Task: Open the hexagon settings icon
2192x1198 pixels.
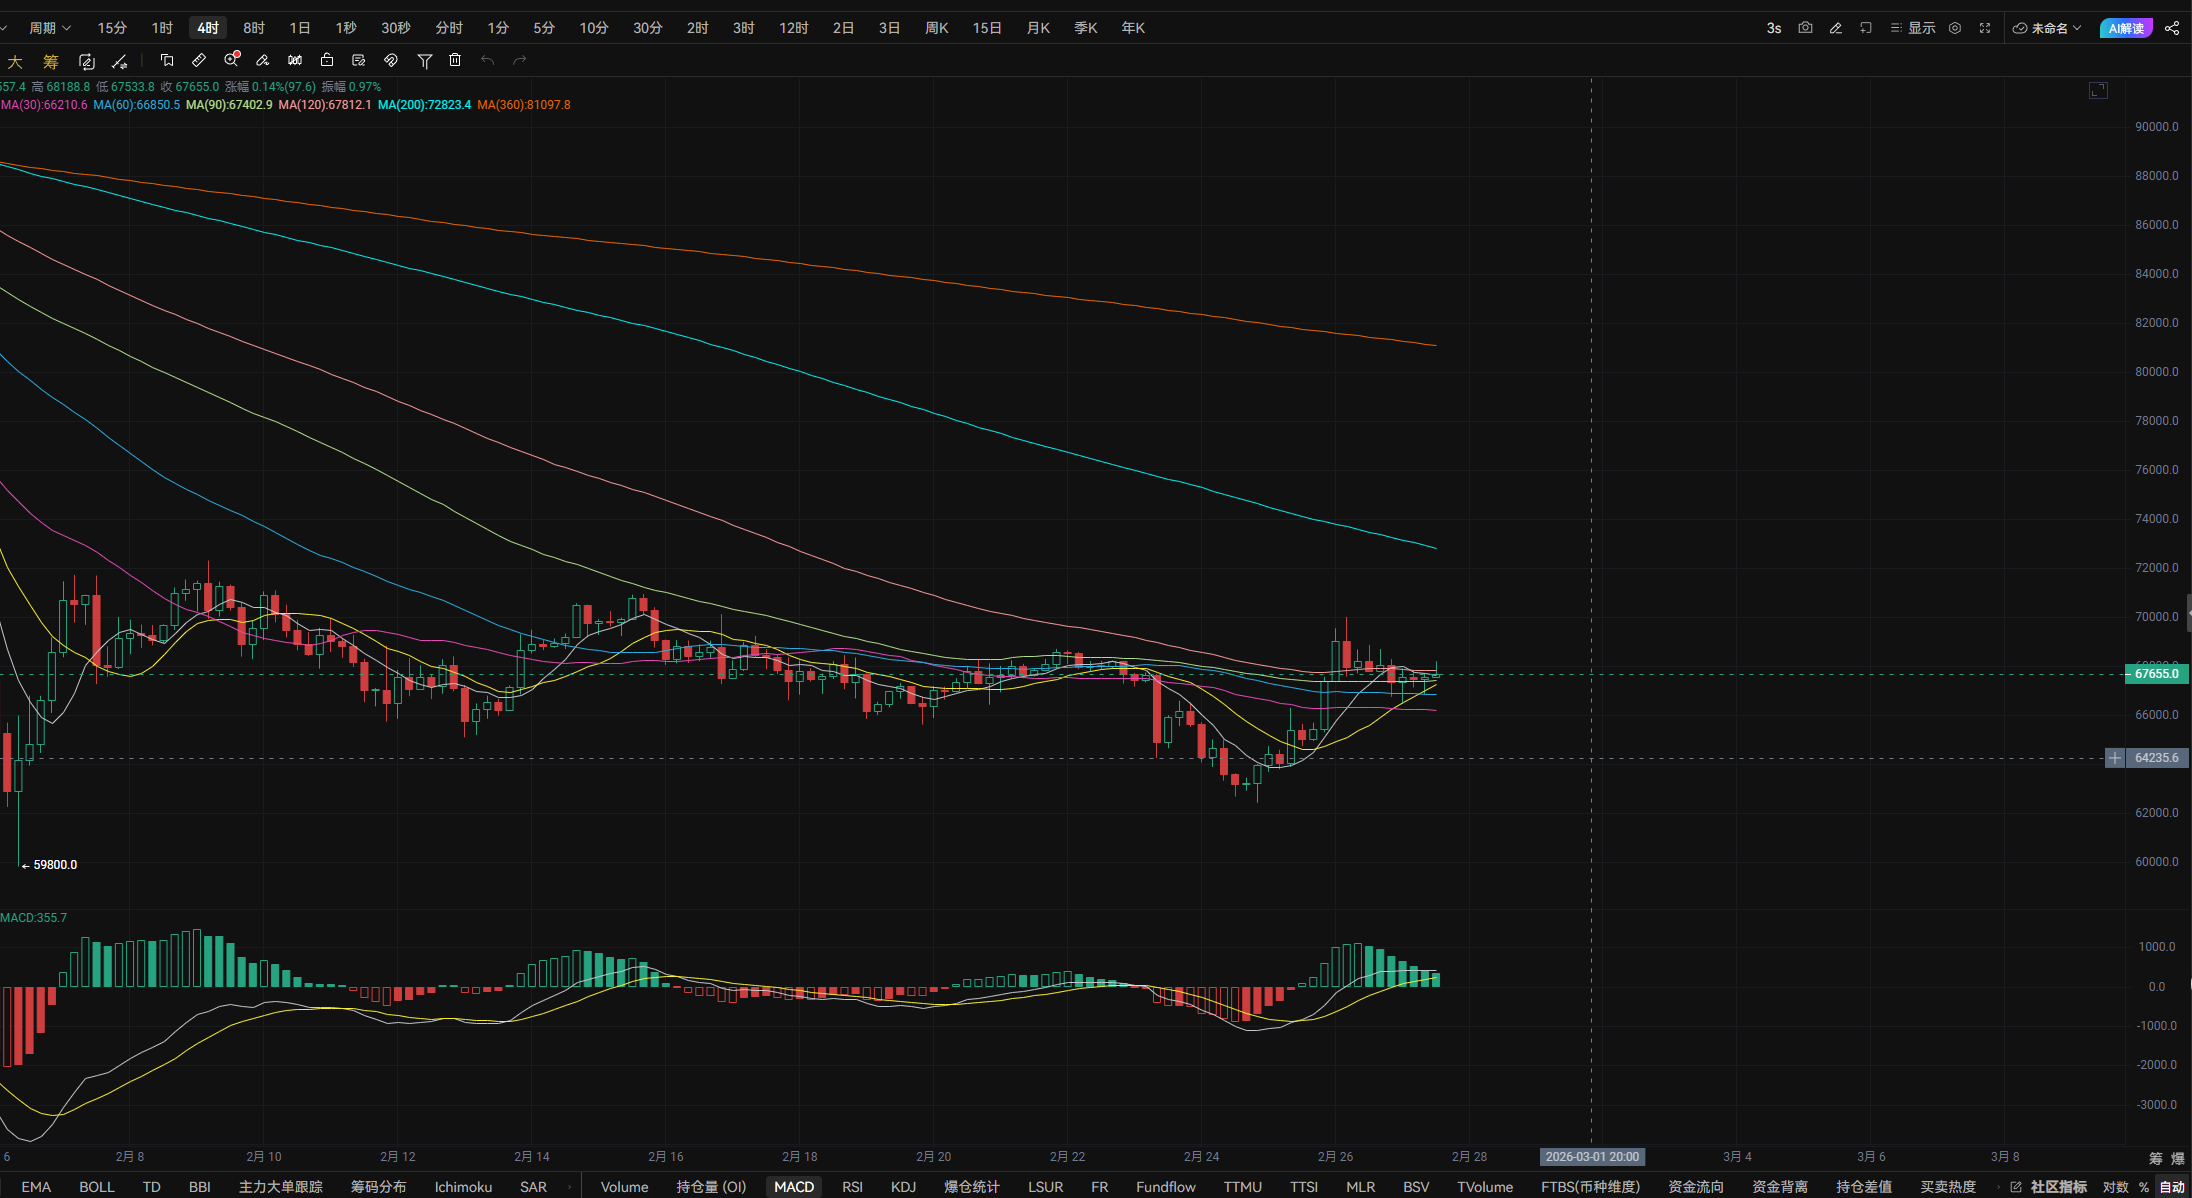Action: point(1955,28)
